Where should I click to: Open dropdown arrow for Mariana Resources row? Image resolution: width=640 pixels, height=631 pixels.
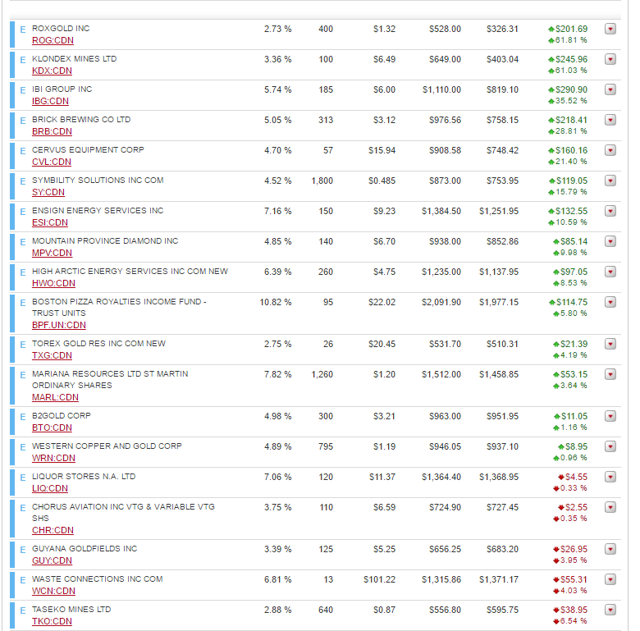pyautogui.click(x=610, y=374)
